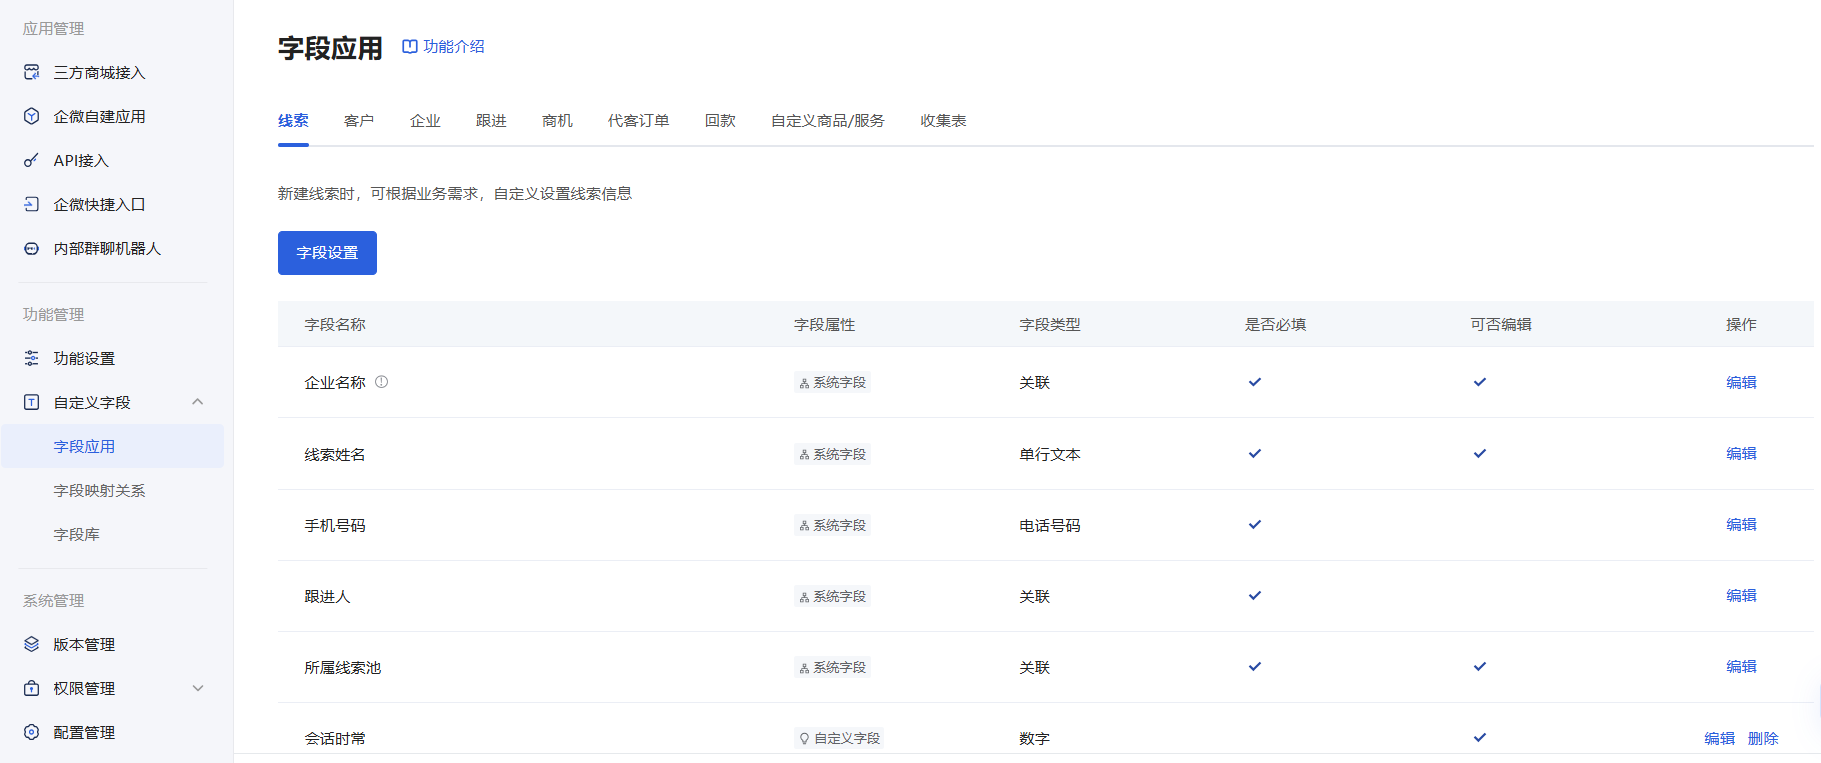This screenshot has width=1821, height=763.
Task: Click the book icon next to 功能介绍
Action: tap(410, 46)
